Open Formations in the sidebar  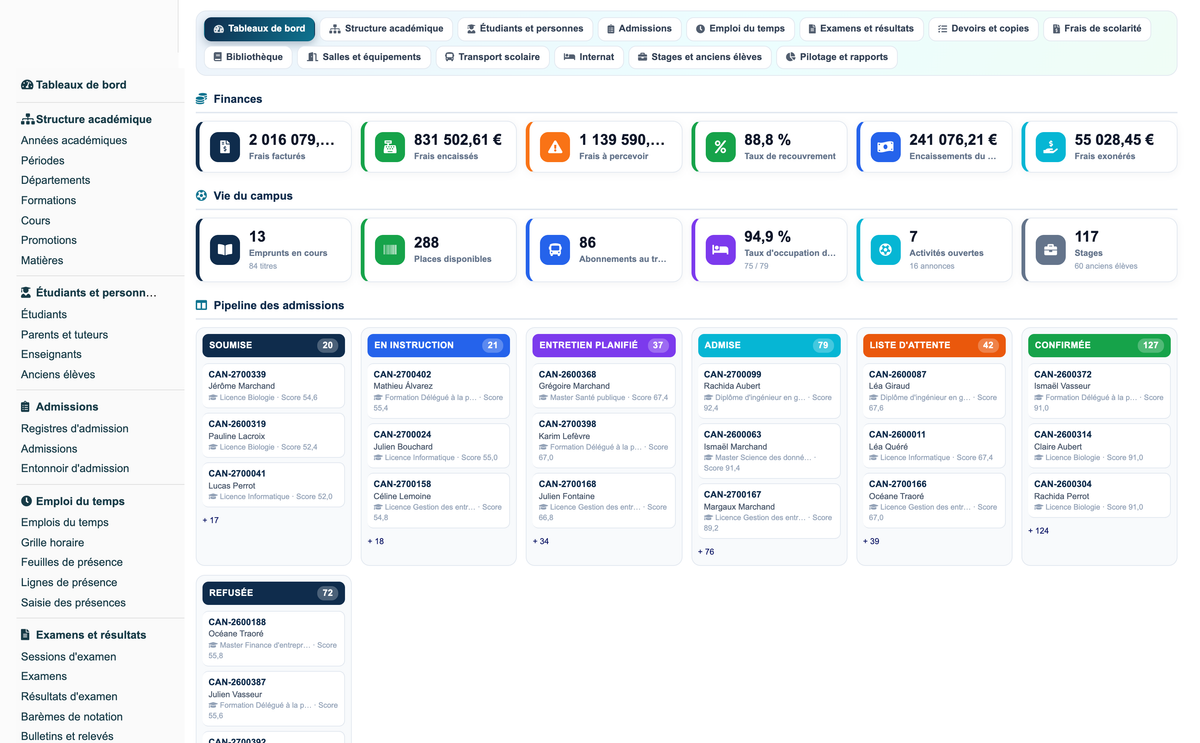coord(49,201)
